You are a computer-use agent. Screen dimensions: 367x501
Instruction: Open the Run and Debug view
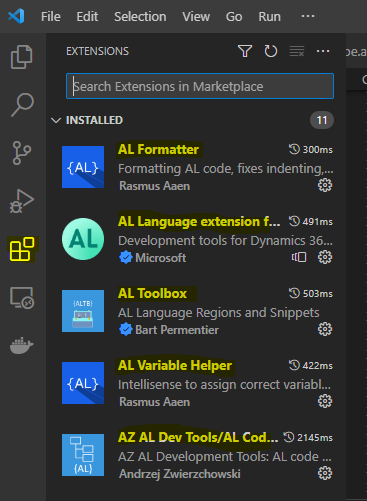click(x=22, y=201)
